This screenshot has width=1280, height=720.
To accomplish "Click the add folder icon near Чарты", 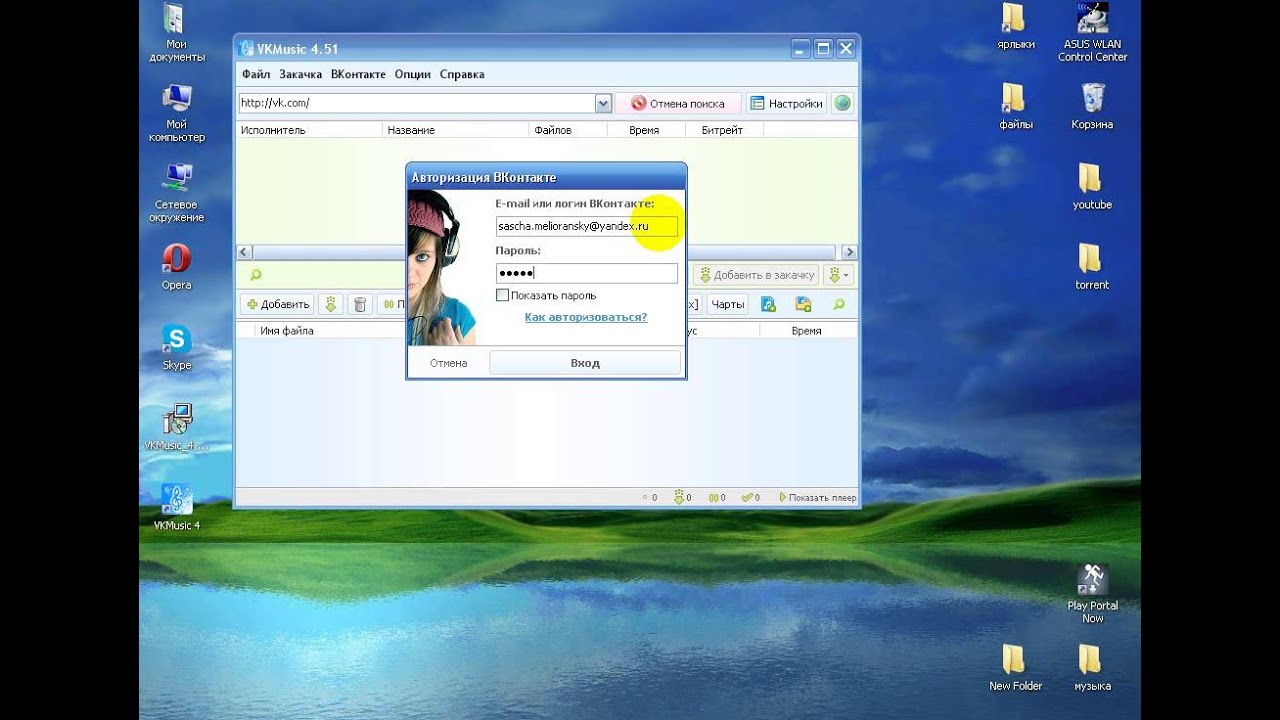I will coord(803,304).
